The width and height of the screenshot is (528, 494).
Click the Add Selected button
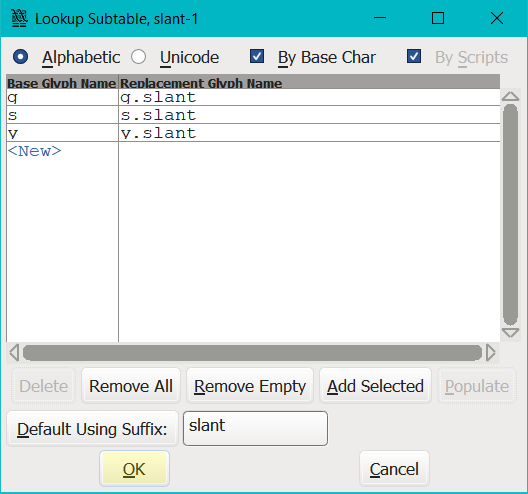375,386
